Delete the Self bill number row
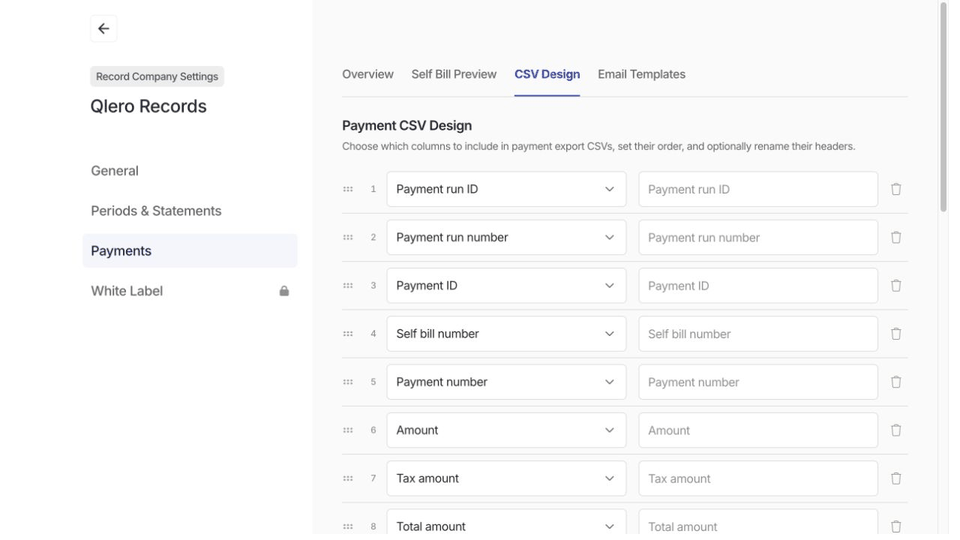This screenshot has width=960, height=540. (x=896, y=334)
